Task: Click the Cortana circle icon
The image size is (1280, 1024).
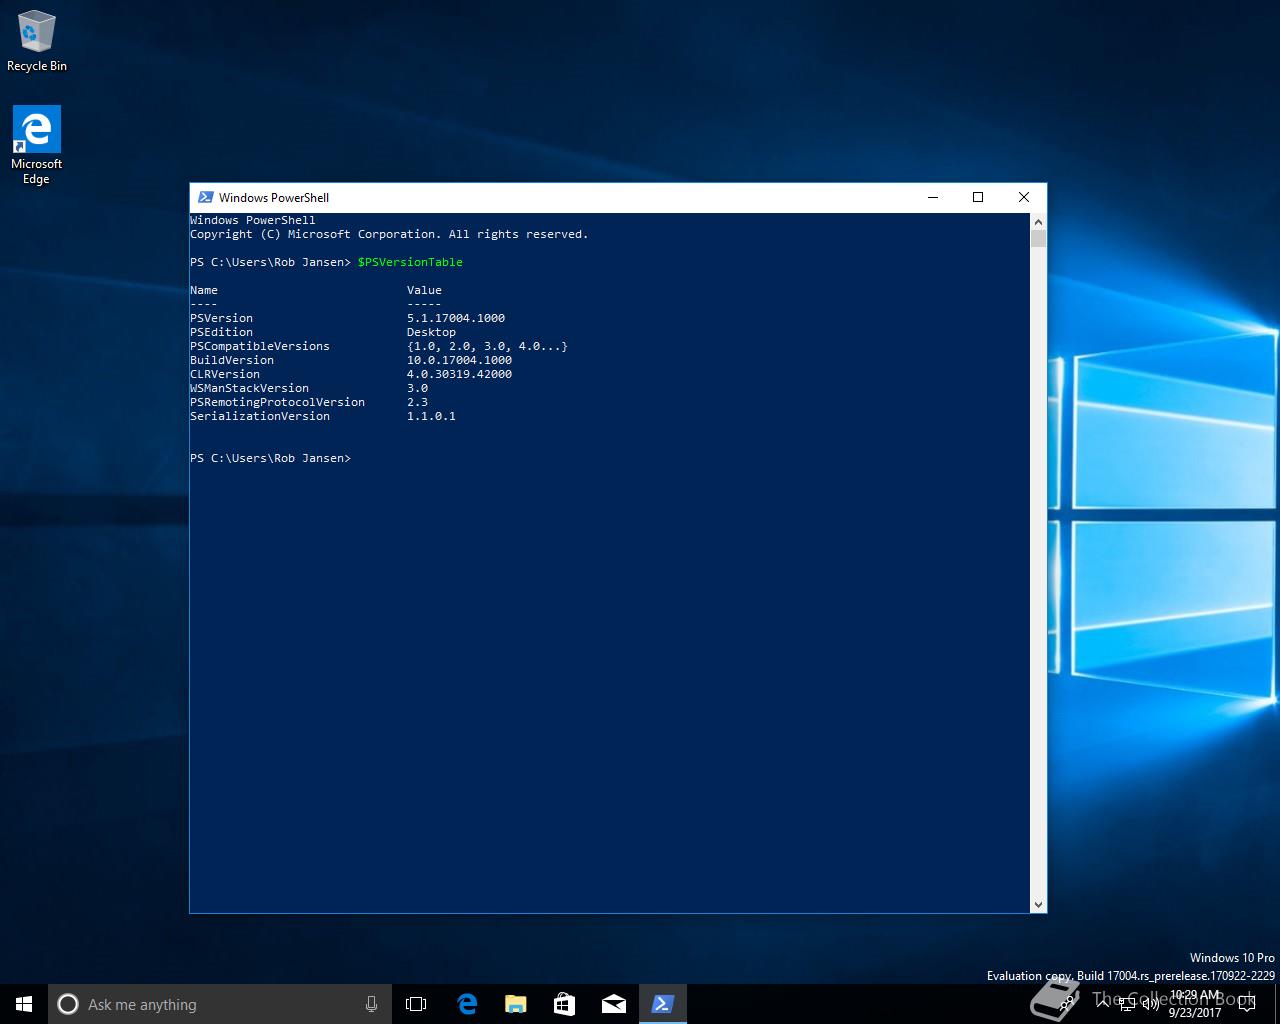Action: [67, 1004]
